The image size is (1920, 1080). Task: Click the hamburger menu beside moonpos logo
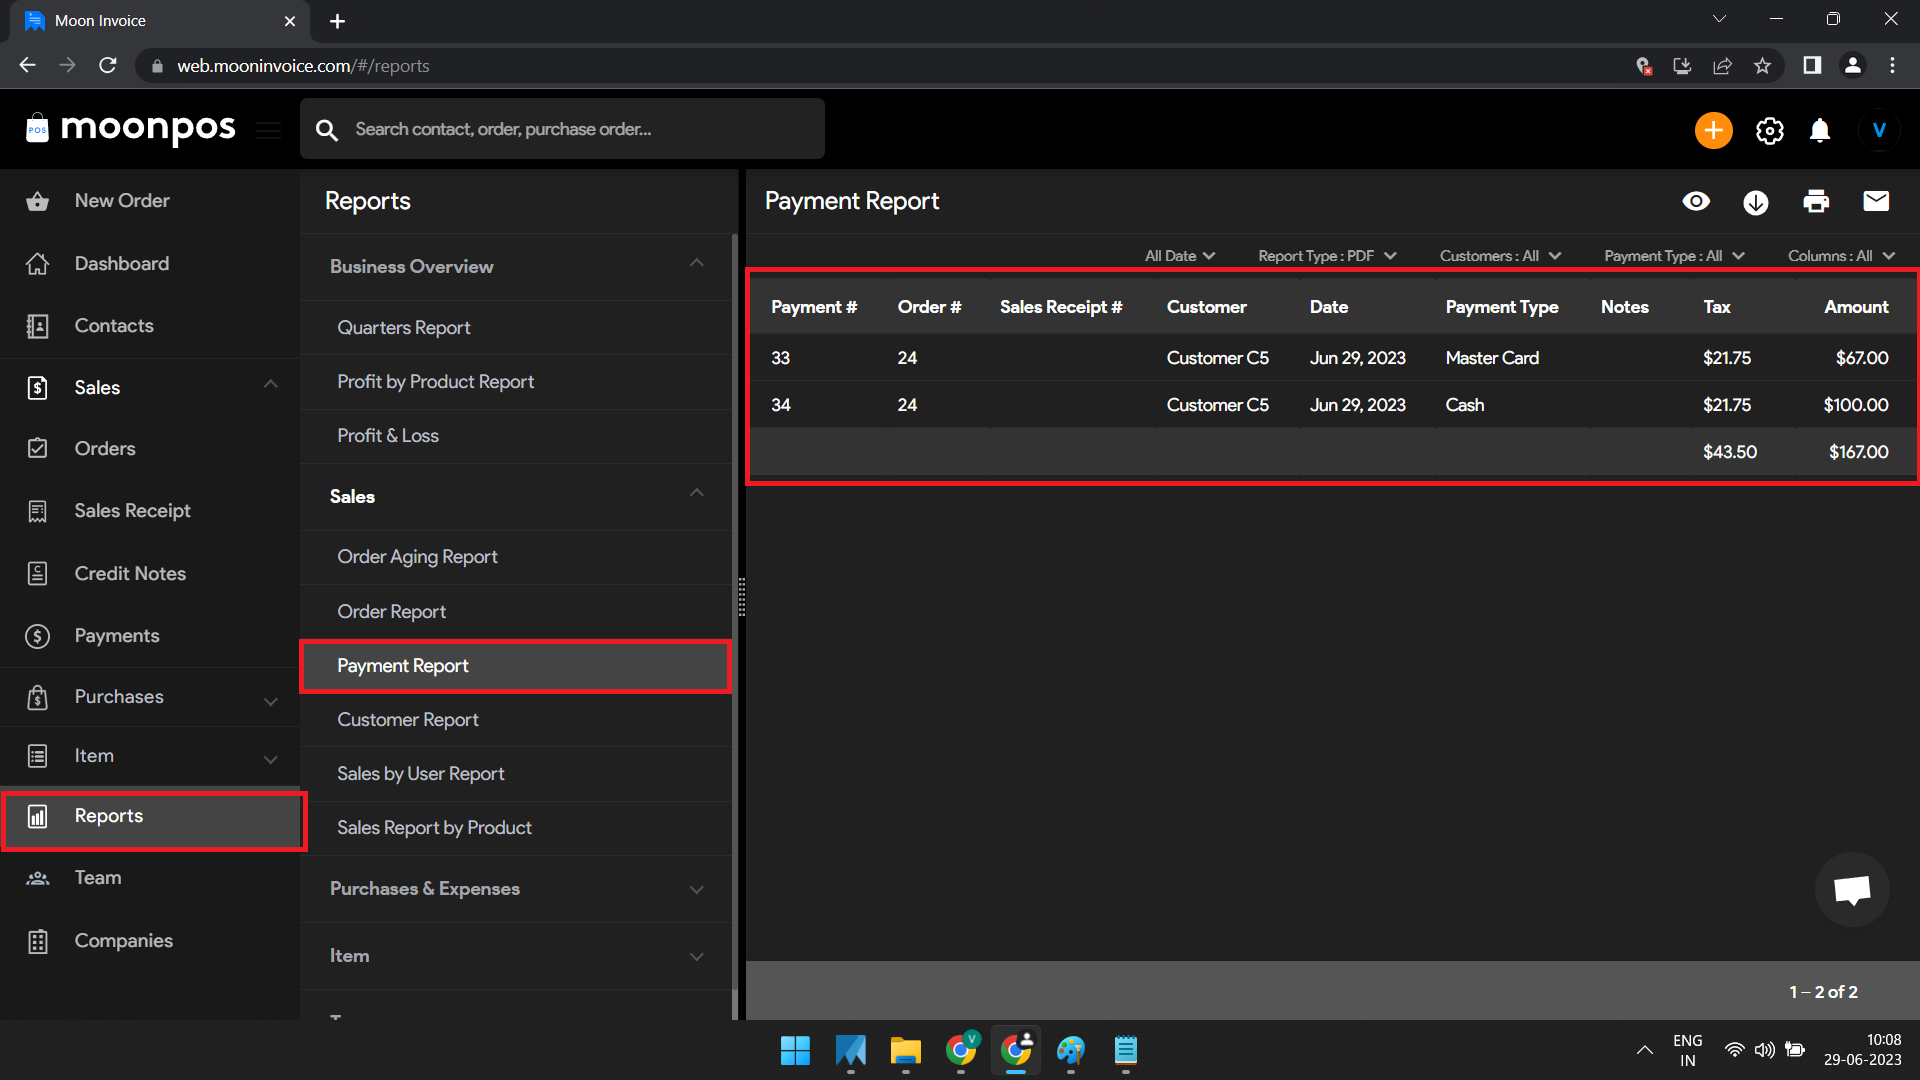pyautogui.click(x=268, y=130)
